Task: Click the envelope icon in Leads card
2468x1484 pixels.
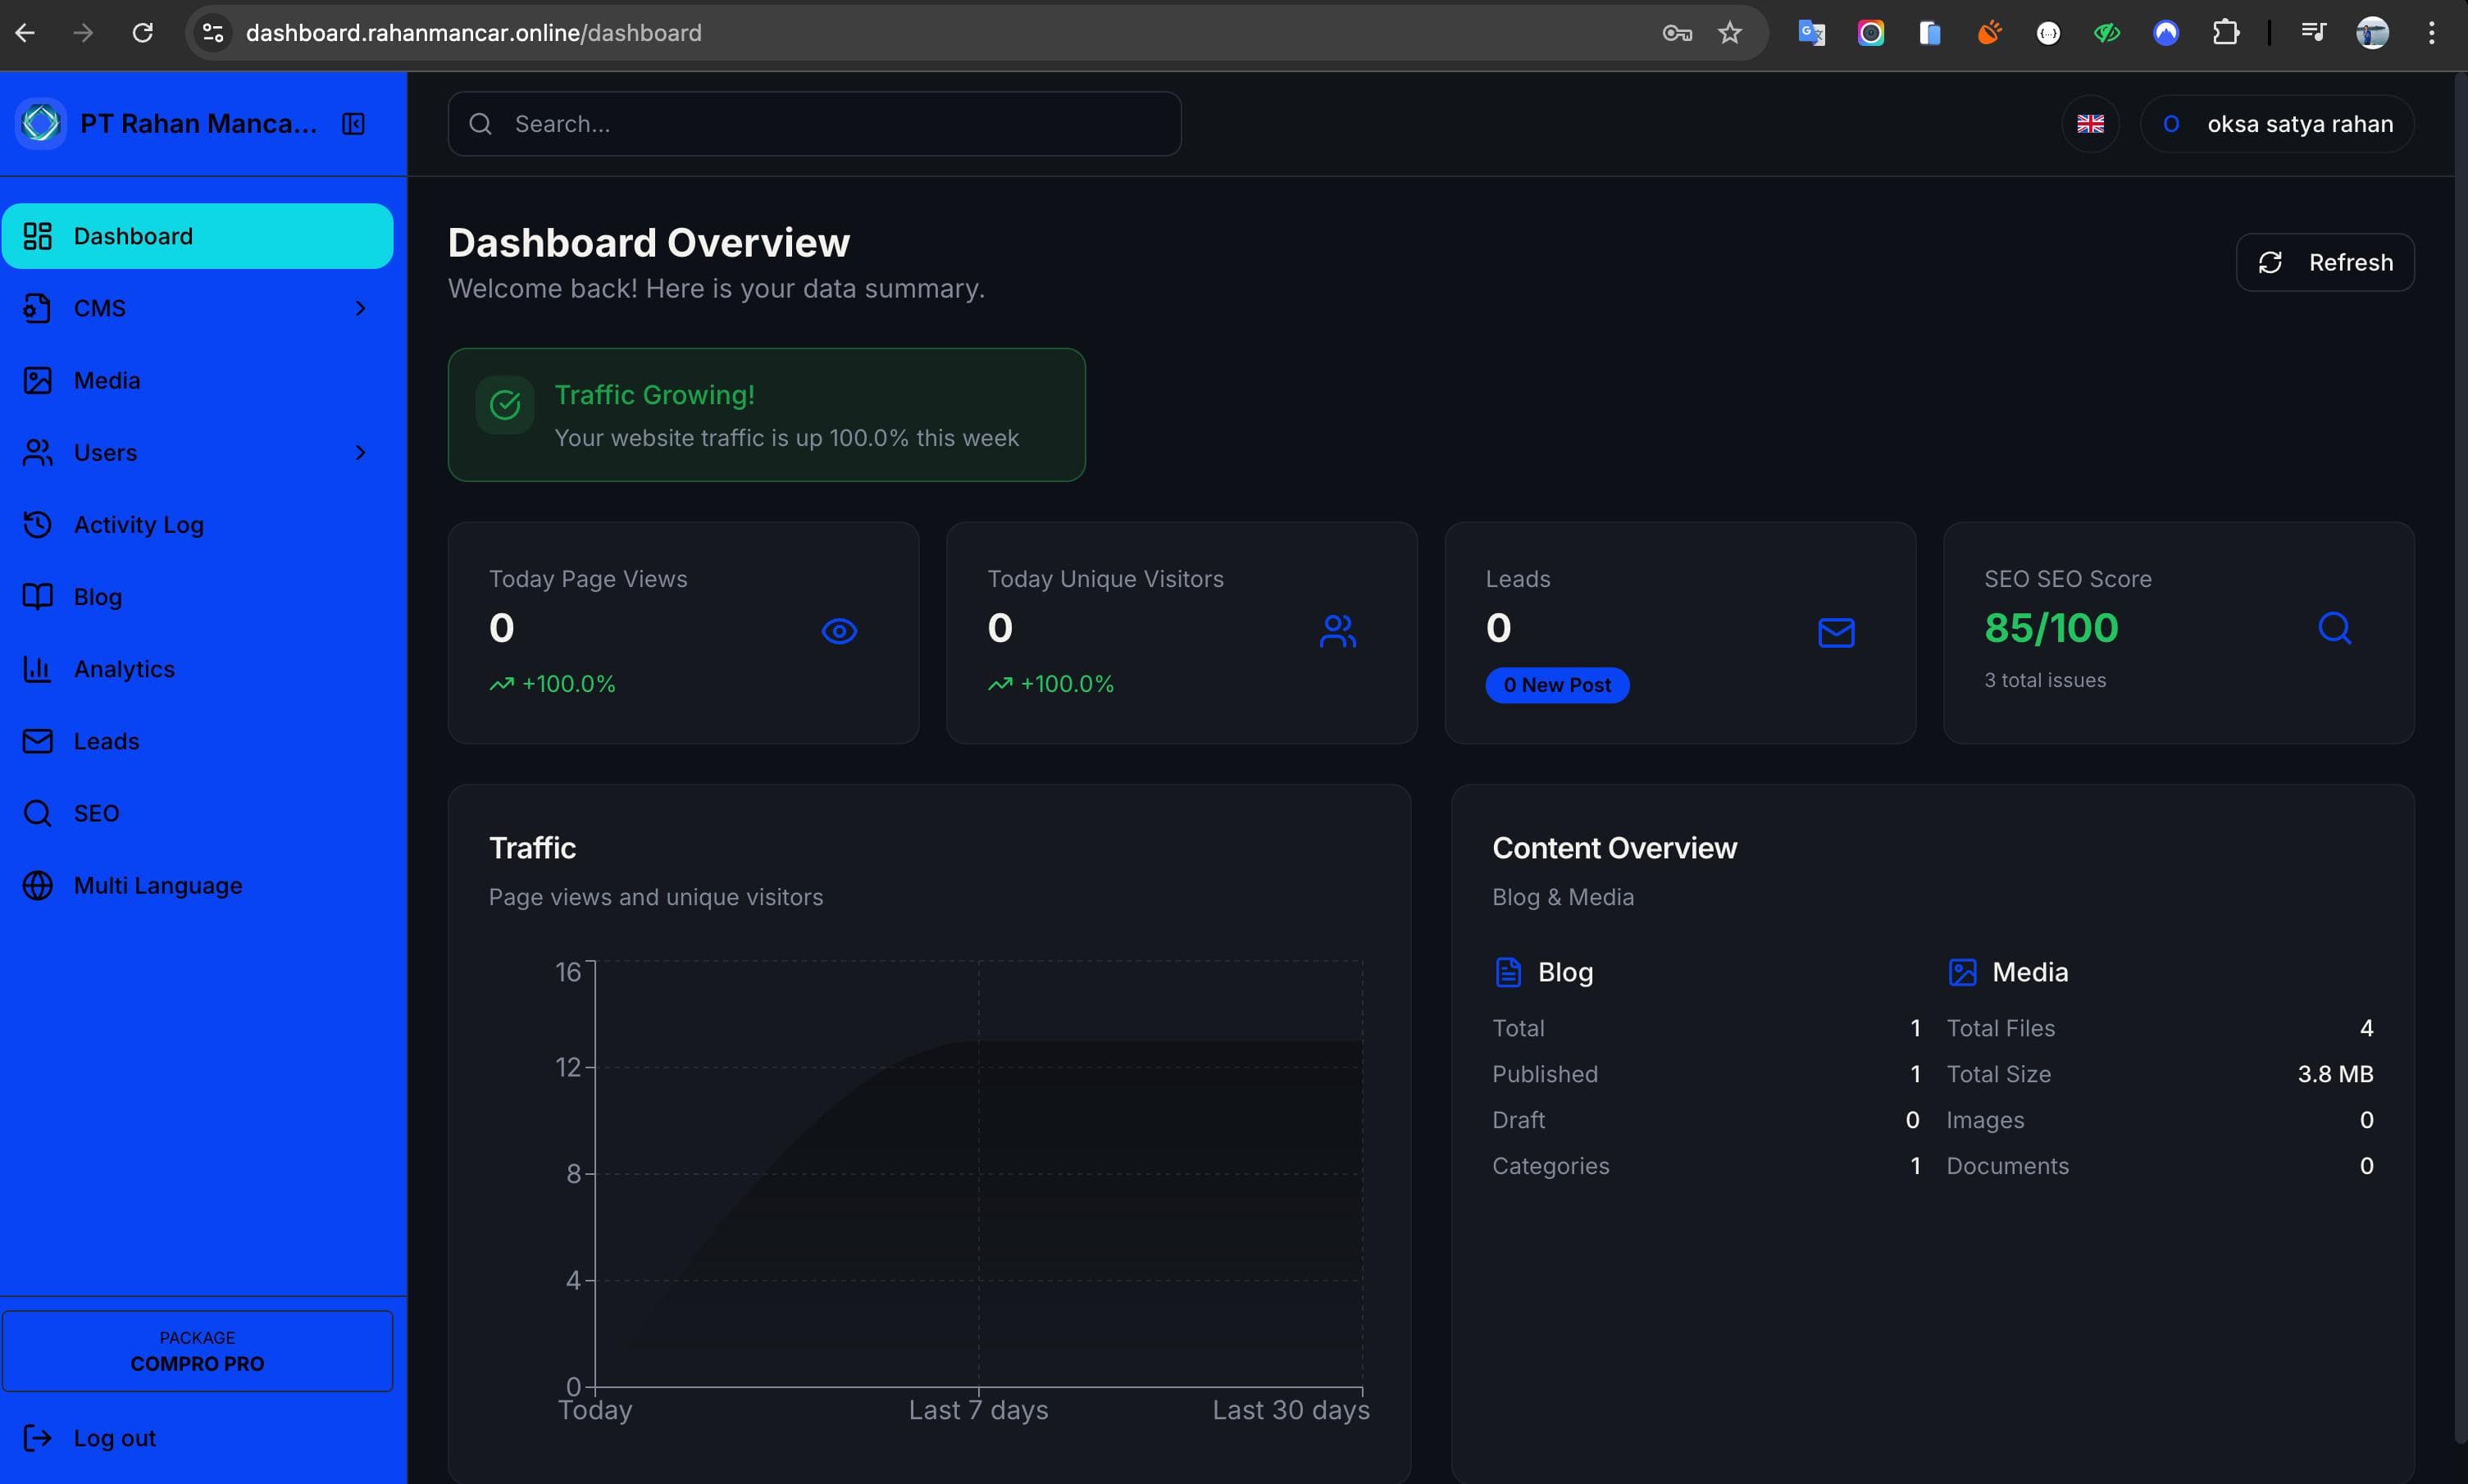Action: click(1836, 632)
